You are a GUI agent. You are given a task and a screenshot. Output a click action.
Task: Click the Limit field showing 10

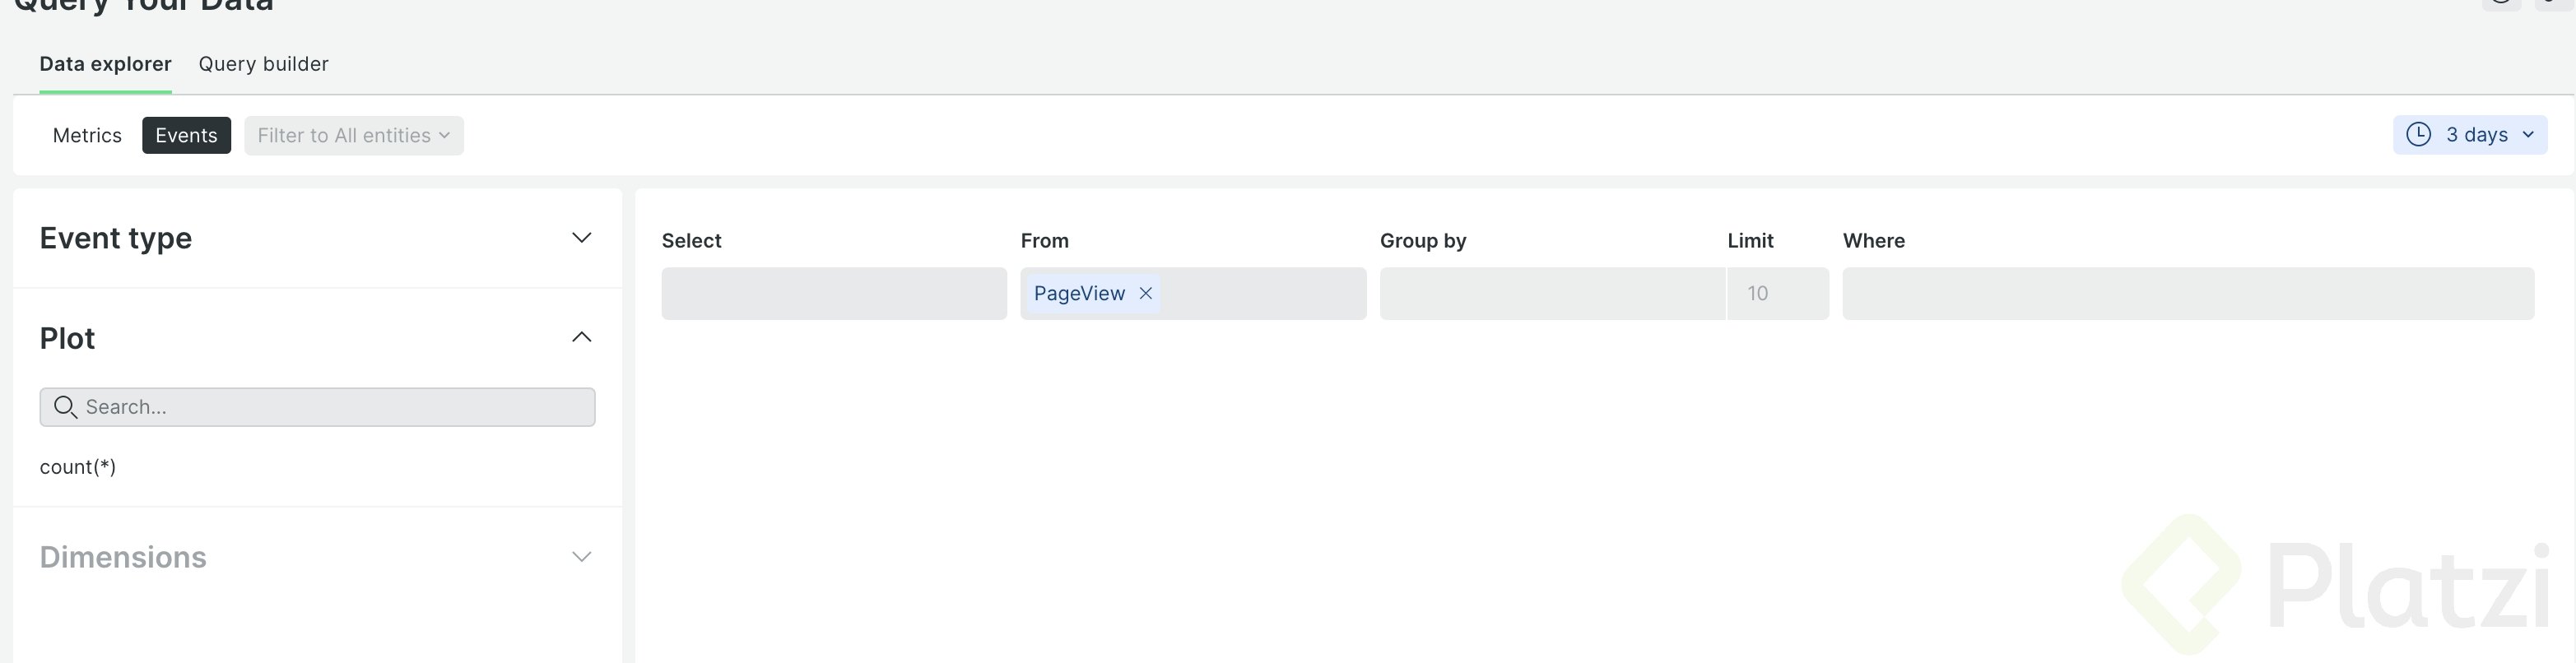pos(1777,293)
